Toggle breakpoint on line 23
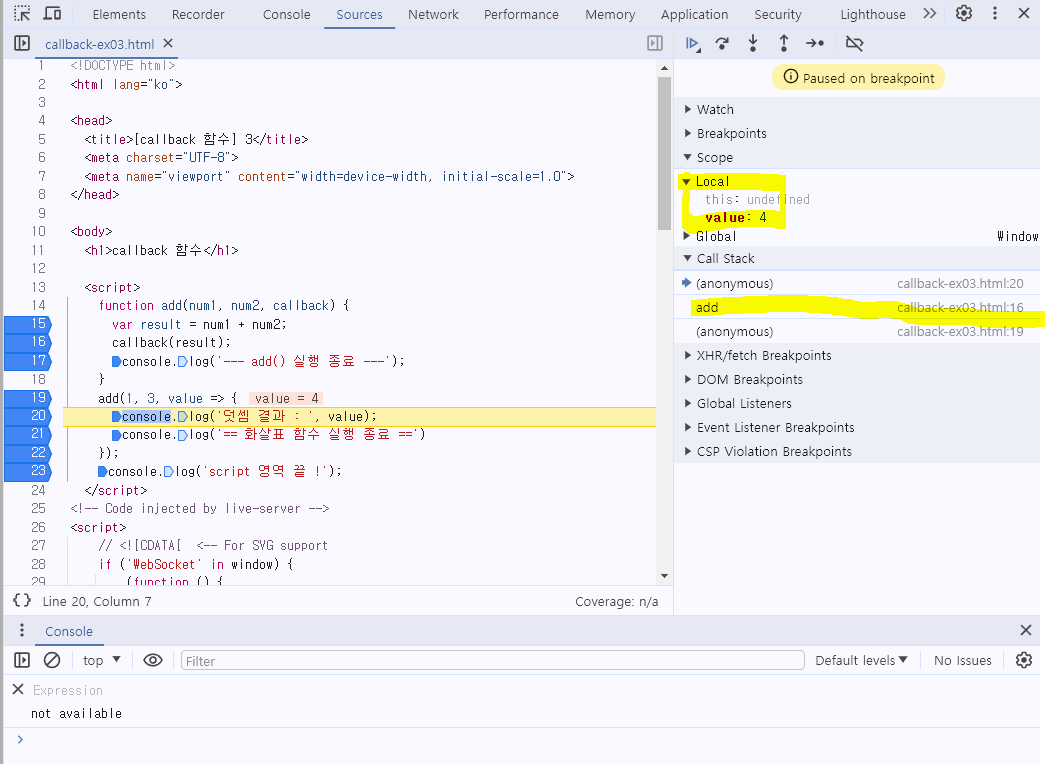Screen dimensions: 1045x764 28,471
